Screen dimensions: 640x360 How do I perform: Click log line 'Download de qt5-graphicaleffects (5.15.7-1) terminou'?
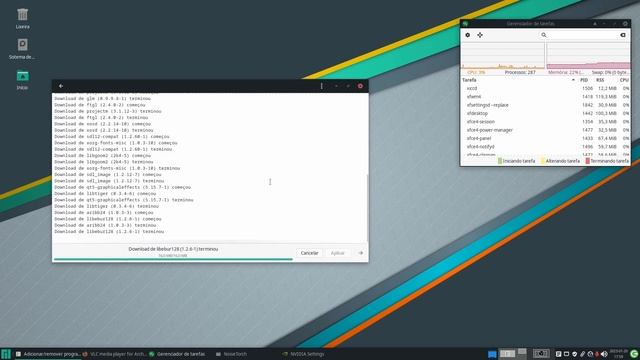[x=124, y=200]
